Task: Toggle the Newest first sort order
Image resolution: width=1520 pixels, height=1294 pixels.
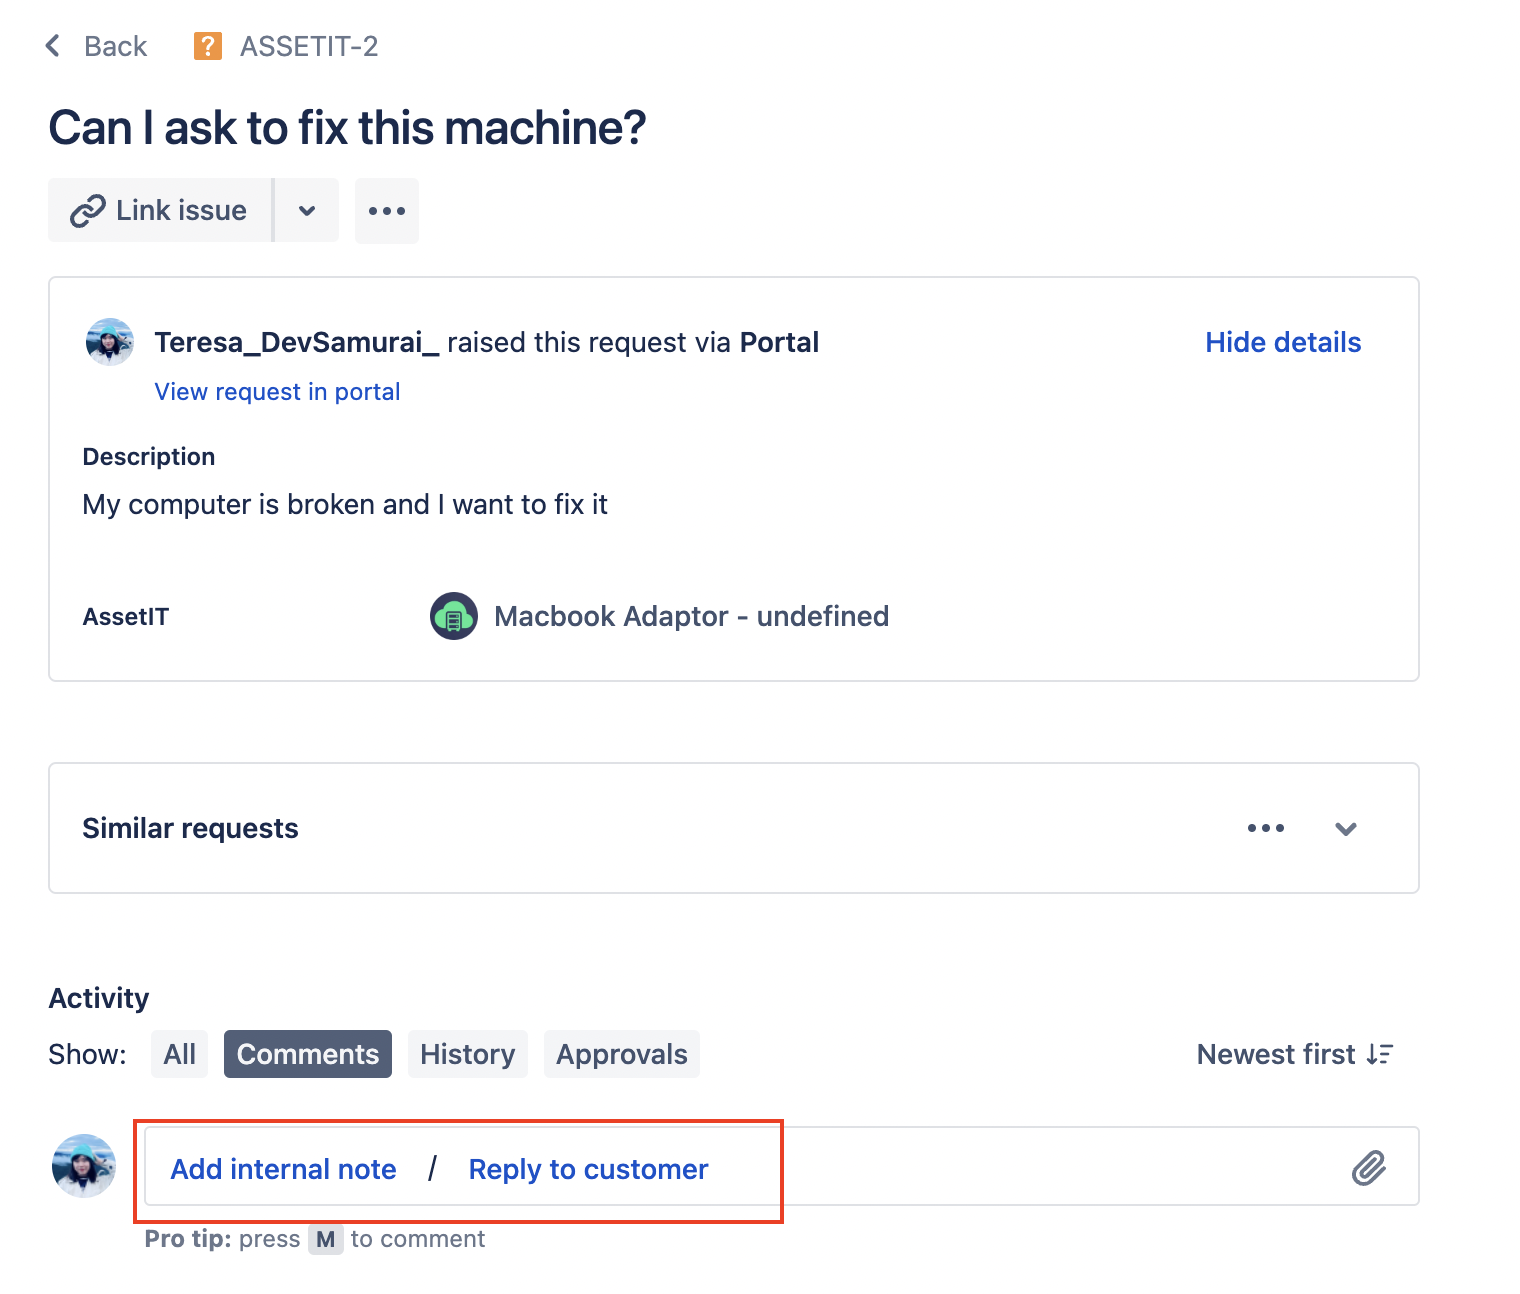Action: [x=1294, y=1054]
